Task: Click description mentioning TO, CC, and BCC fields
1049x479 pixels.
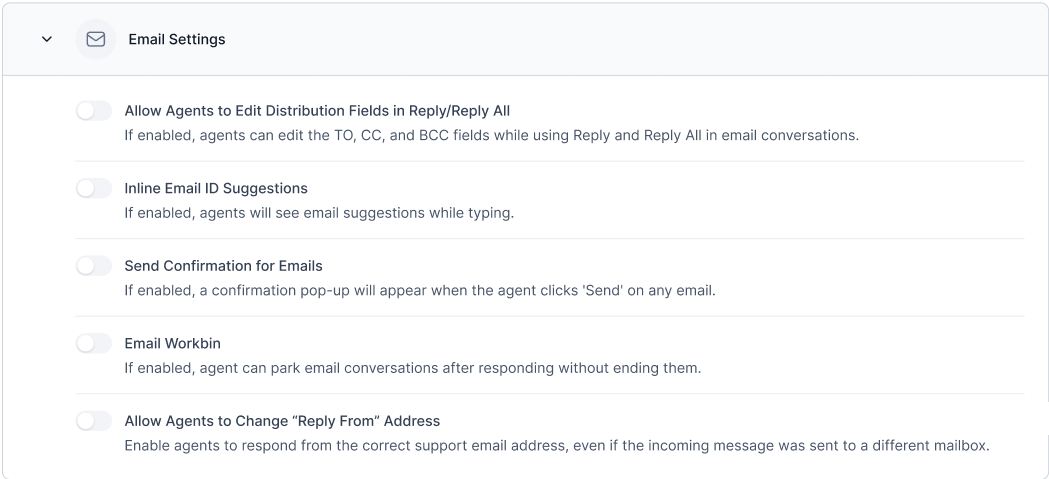Action: coord(491,136)
